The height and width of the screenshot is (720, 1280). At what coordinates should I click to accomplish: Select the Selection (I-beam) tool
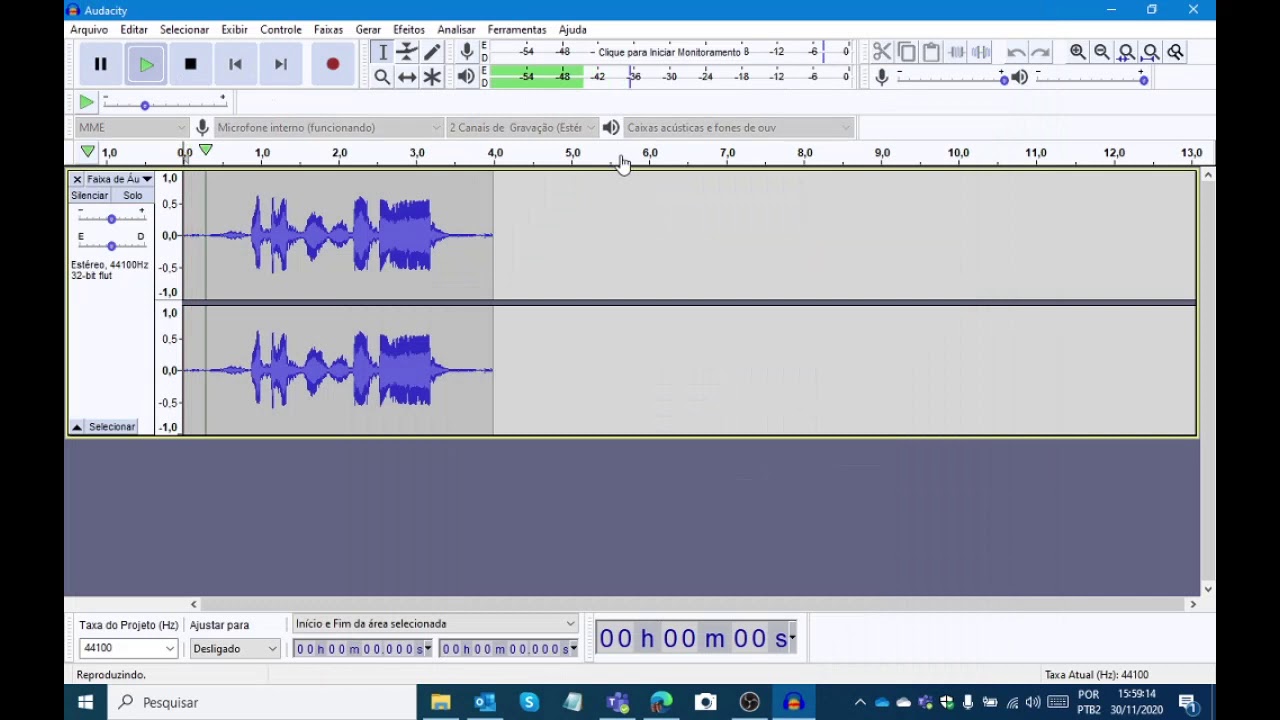point(382,52)
